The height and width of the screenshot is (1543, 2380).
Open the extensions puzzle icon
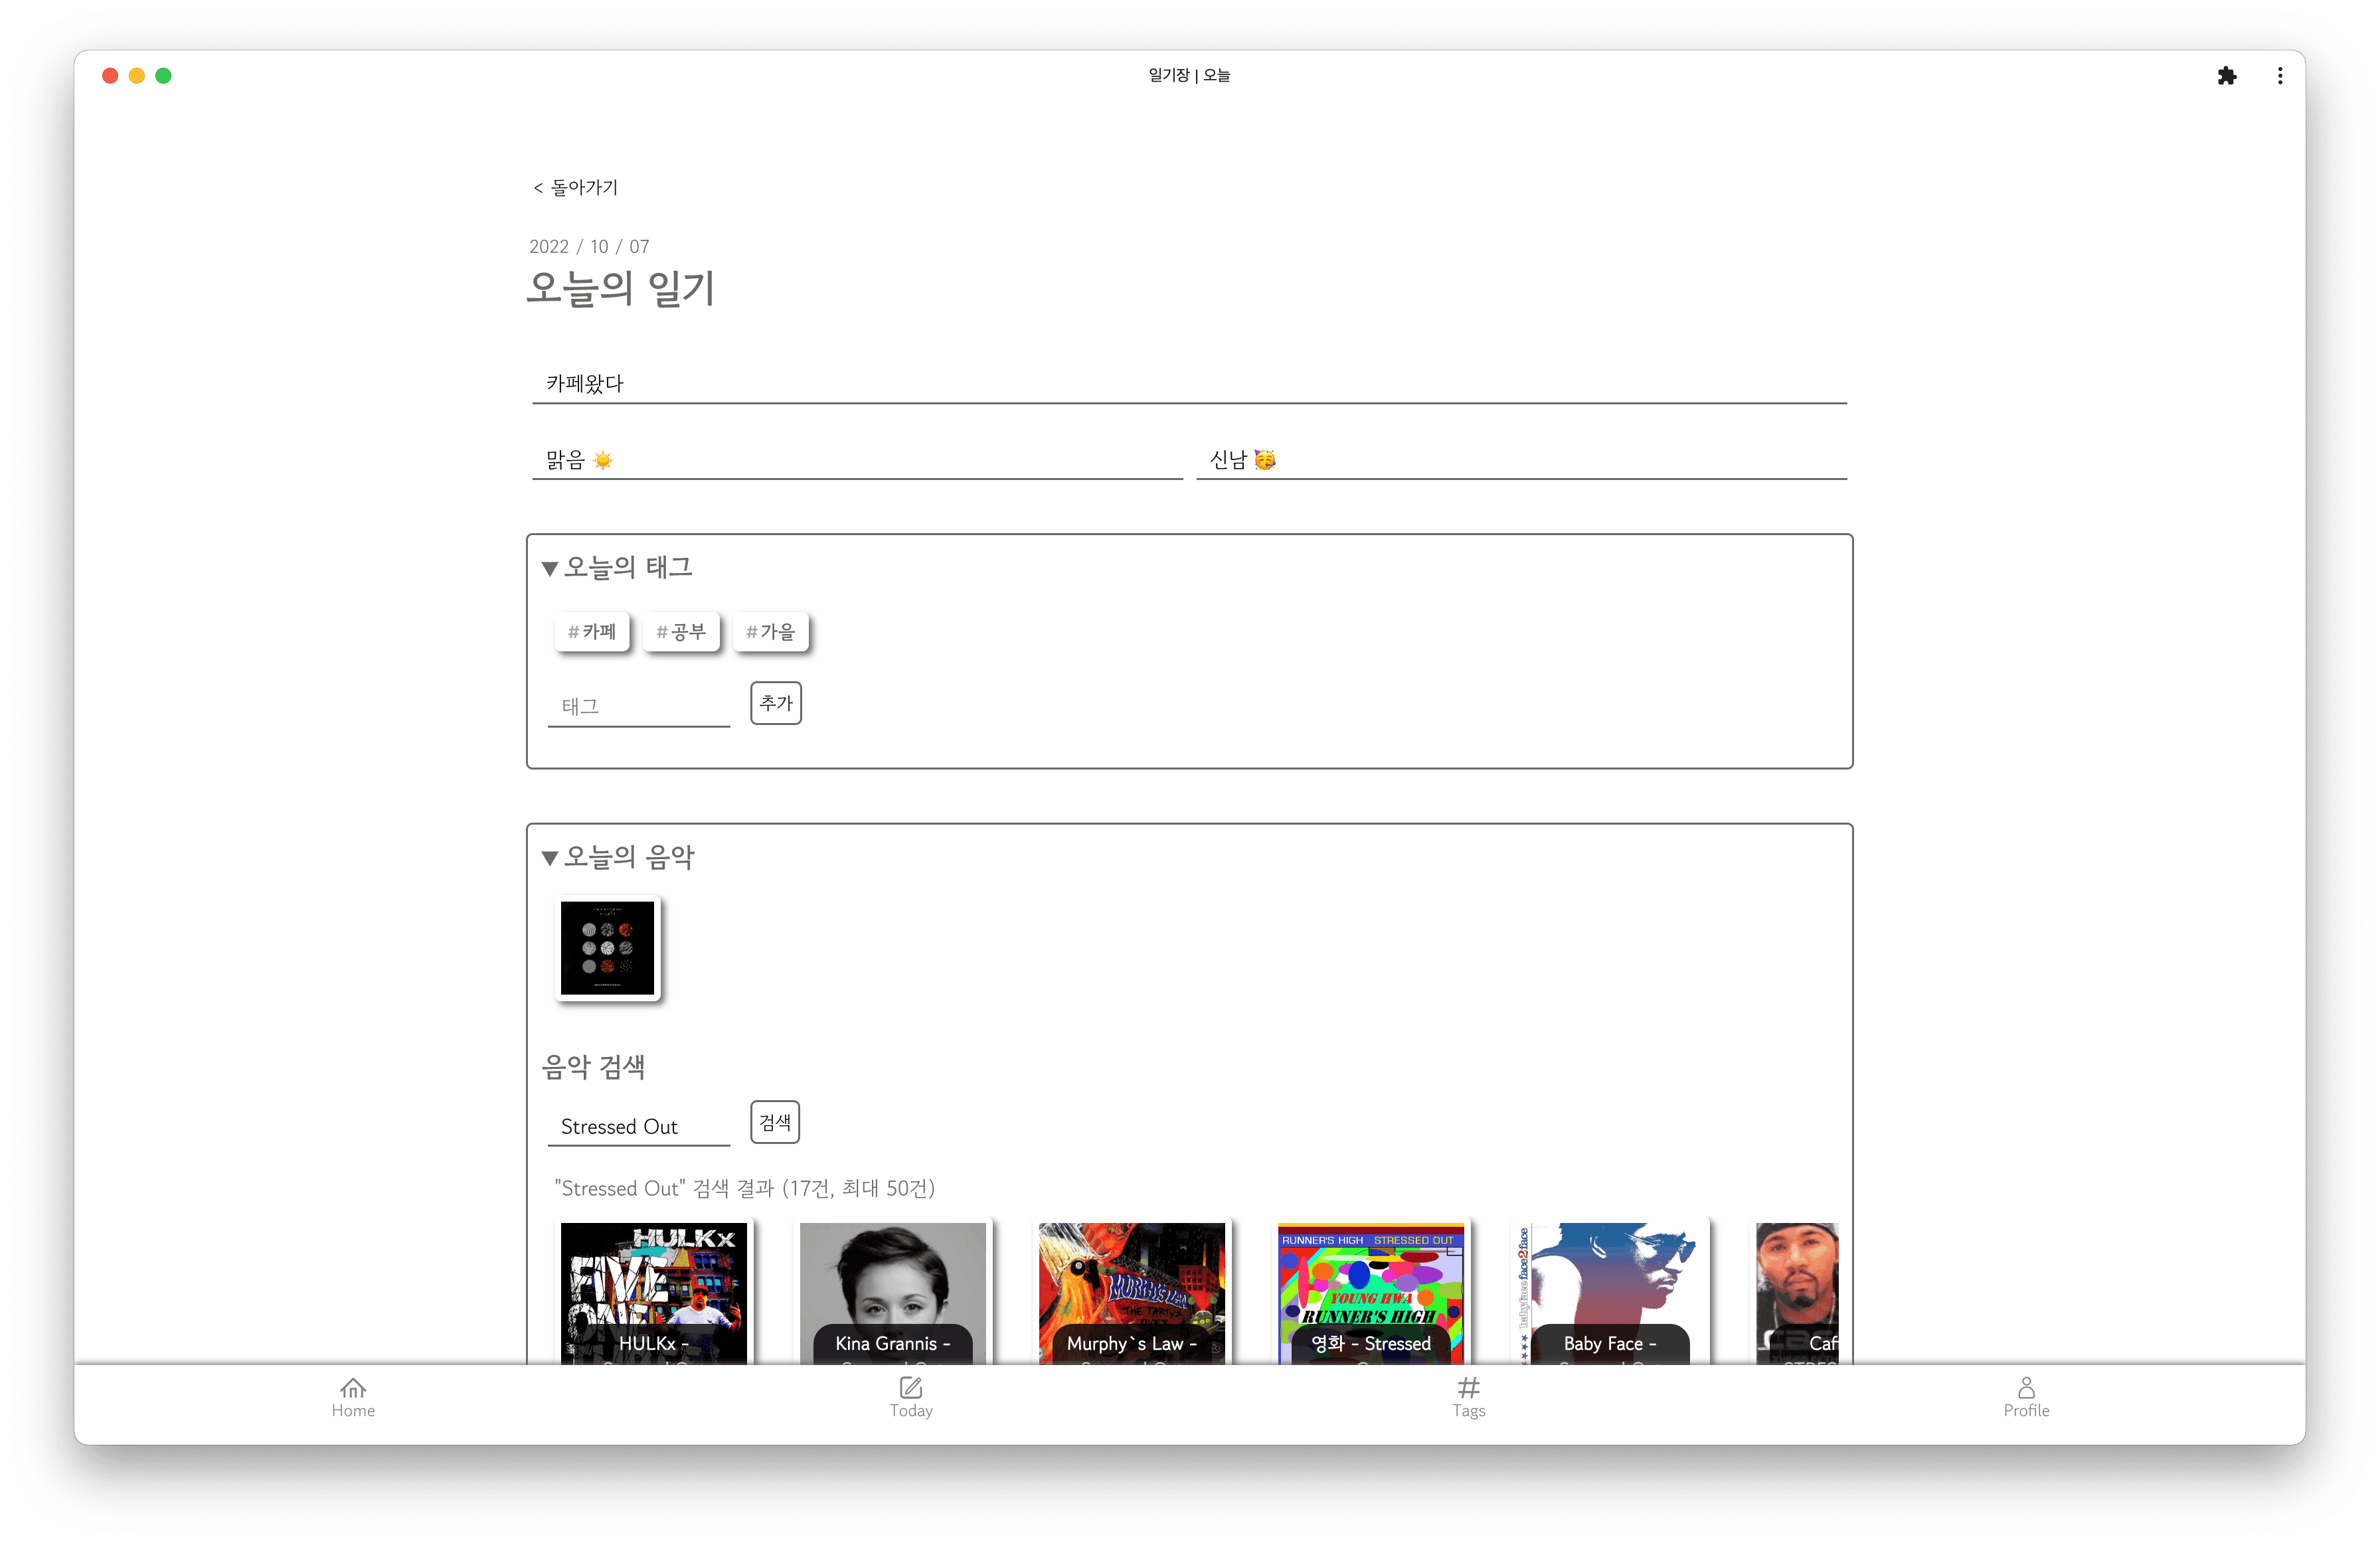(2226, 76)
